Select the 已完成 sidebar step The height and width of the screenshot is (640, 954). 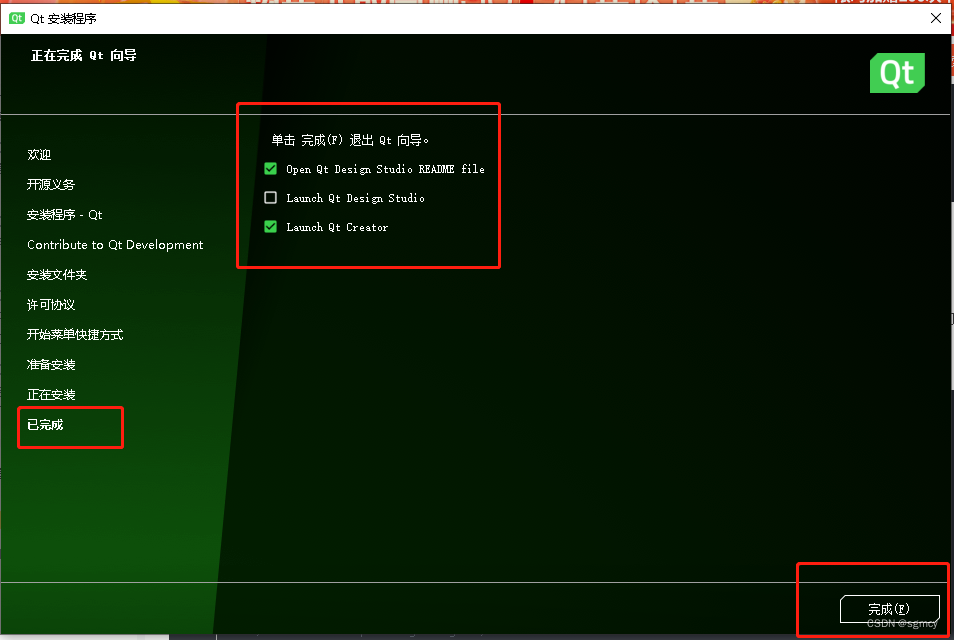pyautogui.click(x=45, y=425)
